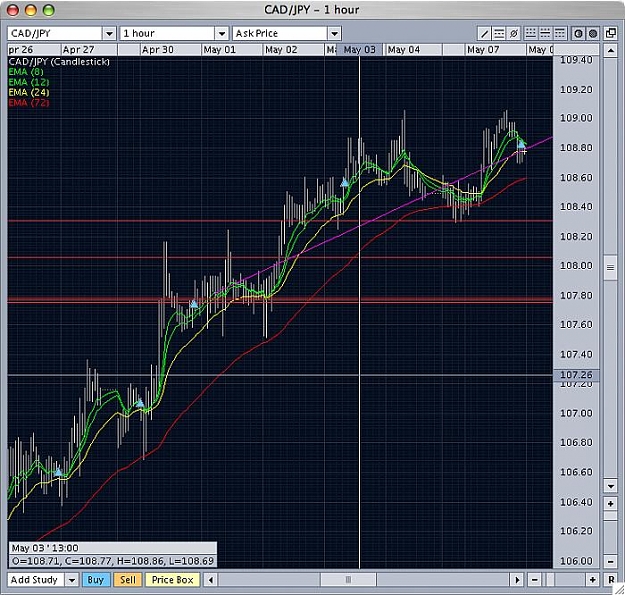The image size is (625, 595).
Task: Click the highlighted 107.26 price marker
Action: coord(576,375)
